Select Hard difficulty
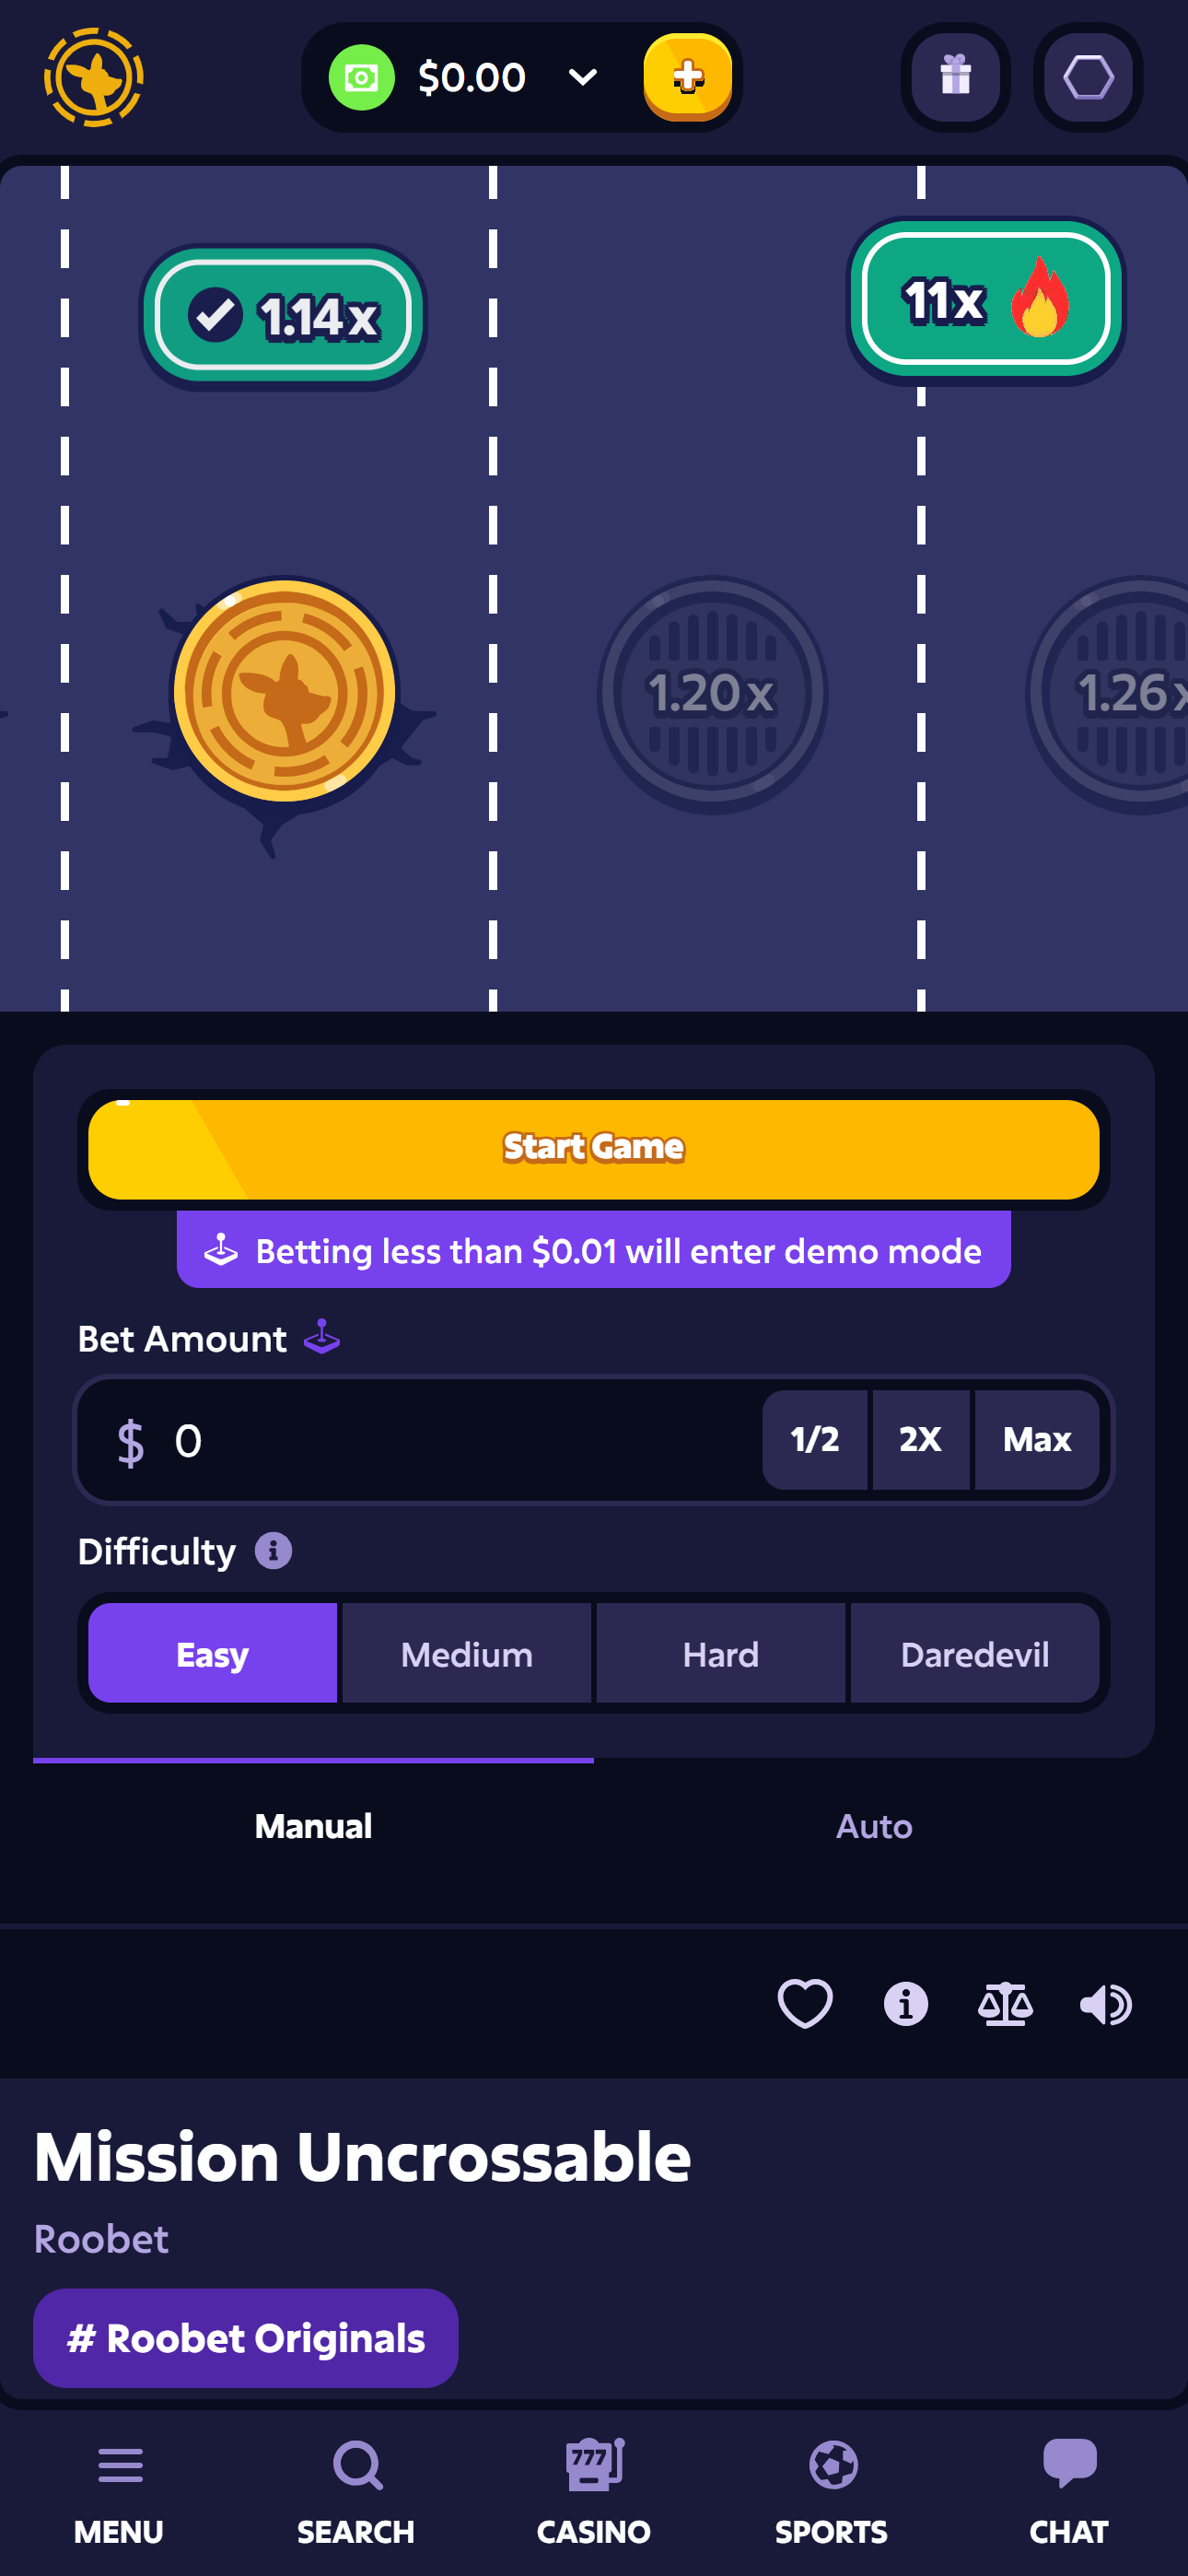 click(720, 1654)
